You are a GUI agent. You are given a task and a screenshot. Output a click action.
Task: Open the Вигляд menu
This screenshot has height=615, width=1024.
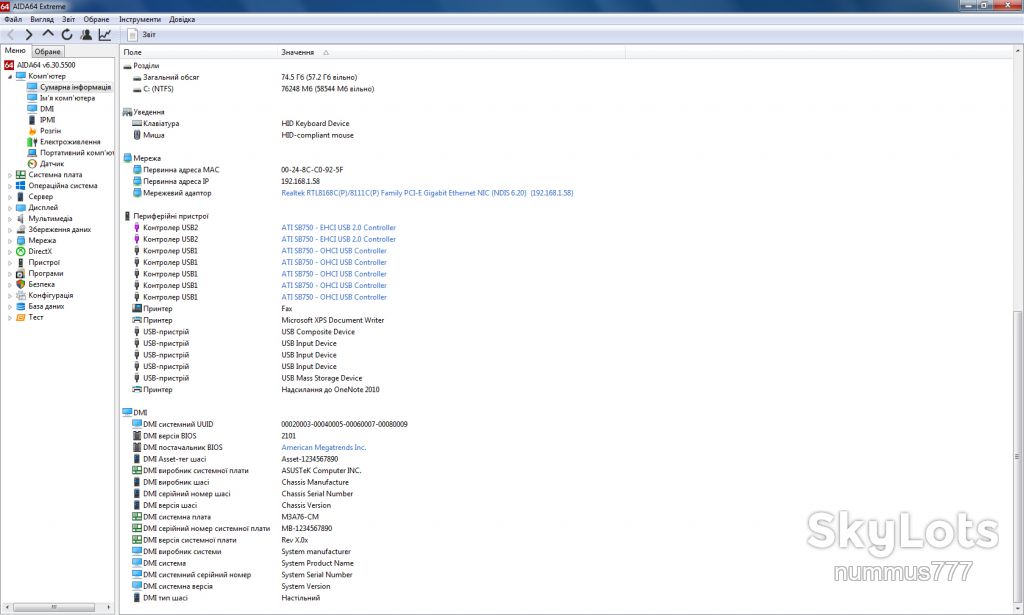point(42,20)
